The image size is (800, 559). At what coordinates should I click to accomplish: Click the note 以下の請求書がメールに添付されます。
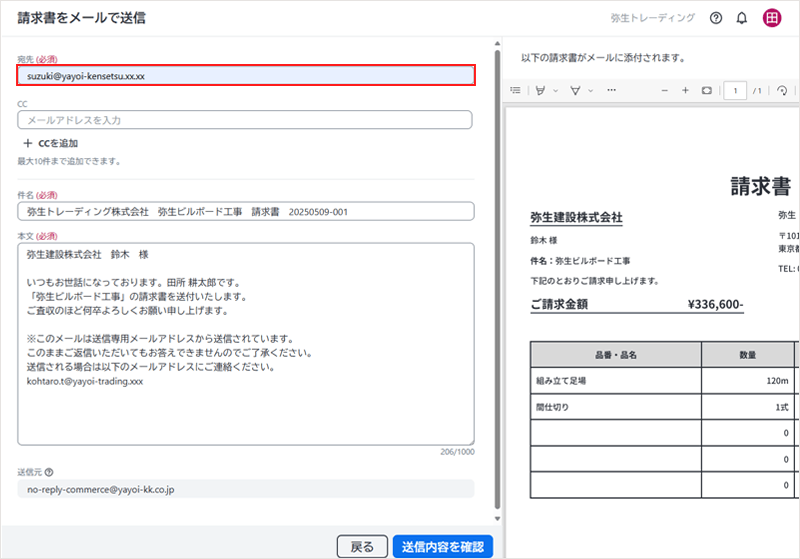603,58
